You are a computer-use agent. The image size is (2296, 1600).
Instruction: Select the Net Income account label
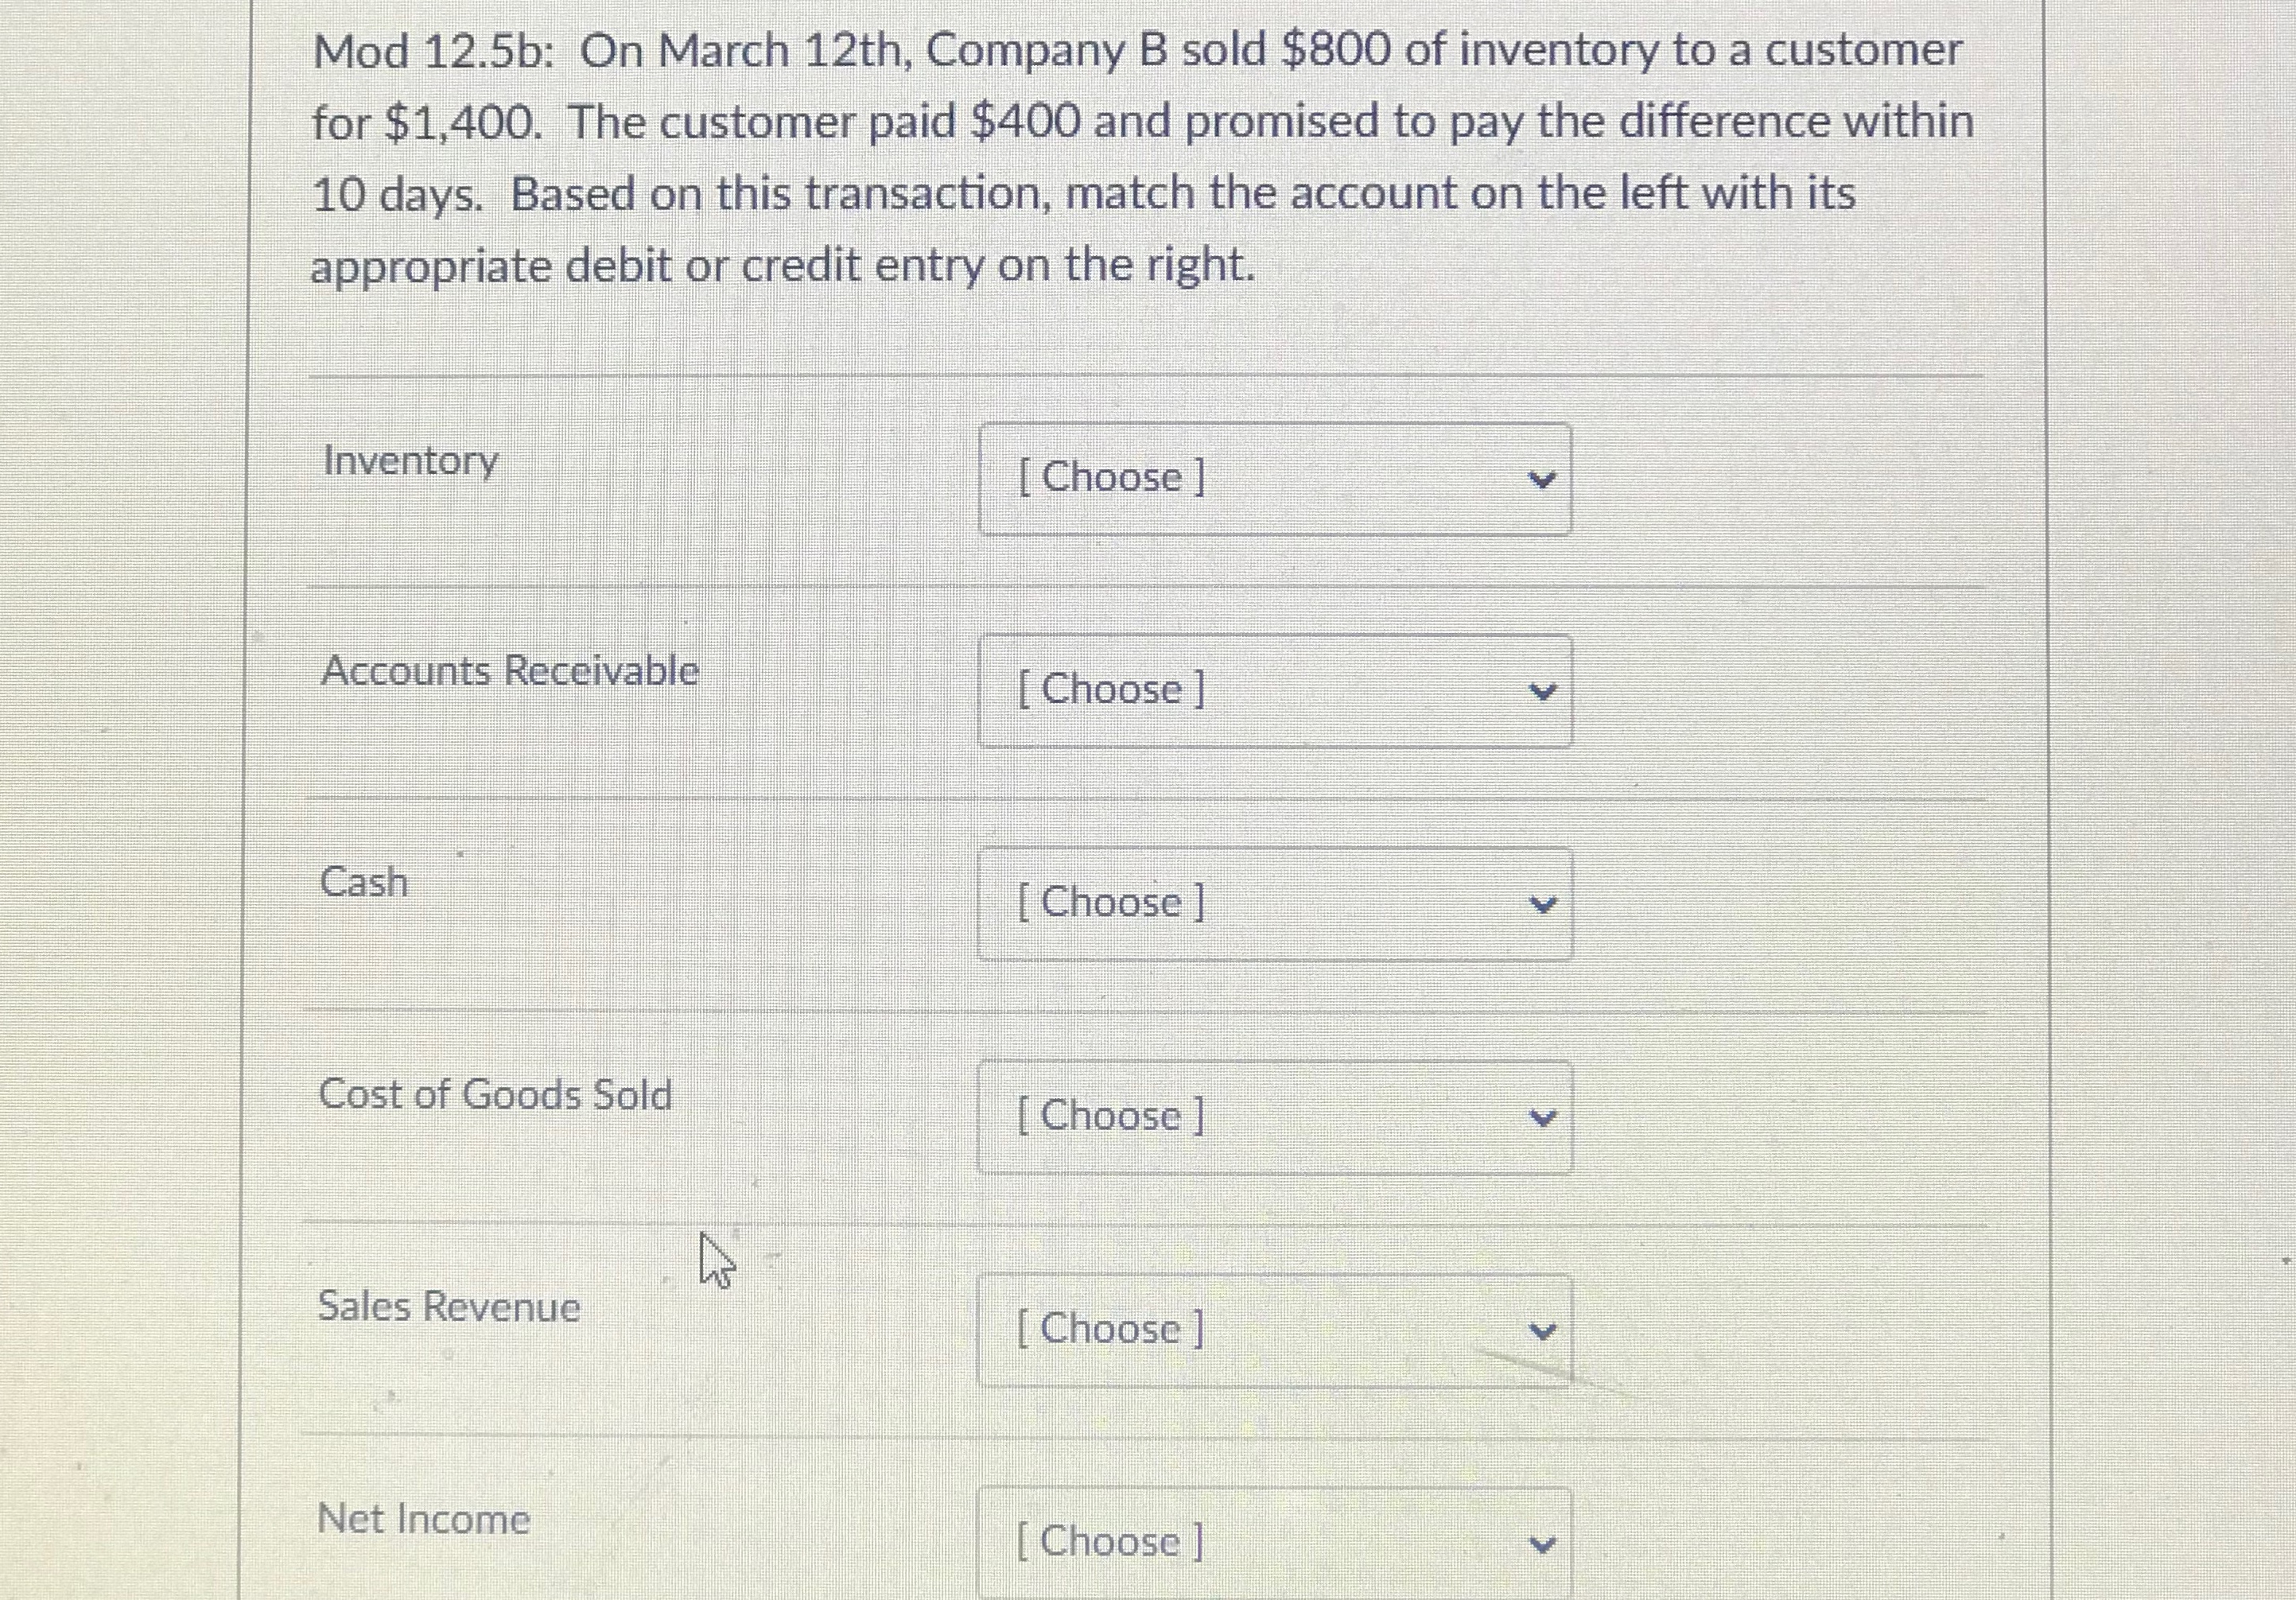(424, 1520)
